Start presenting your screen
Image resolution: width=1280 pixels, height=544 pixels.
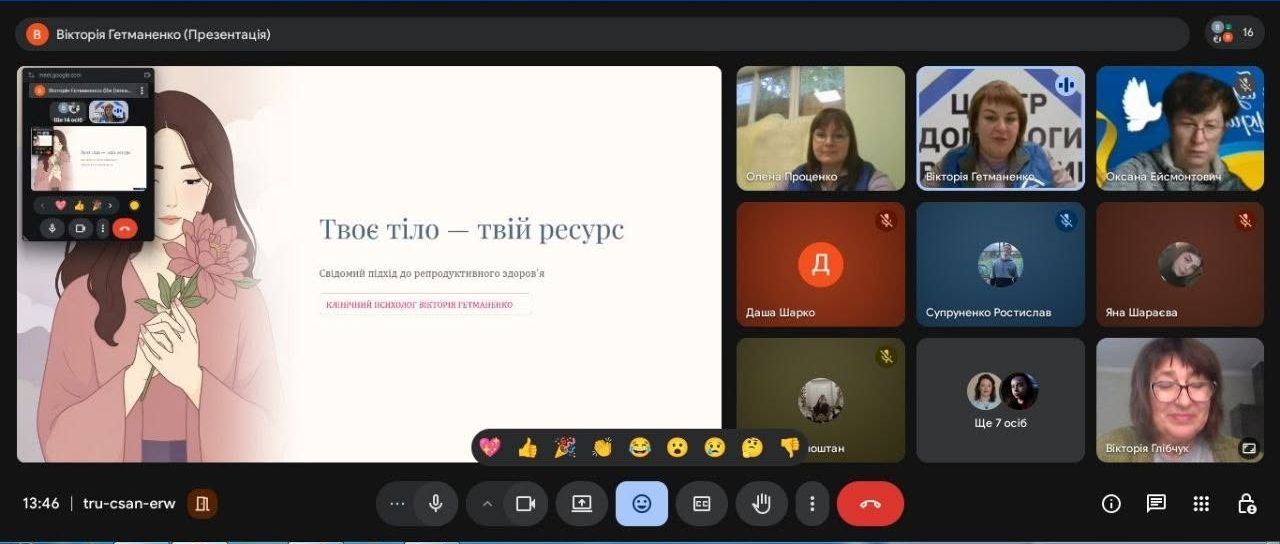[x=582, y=503]
